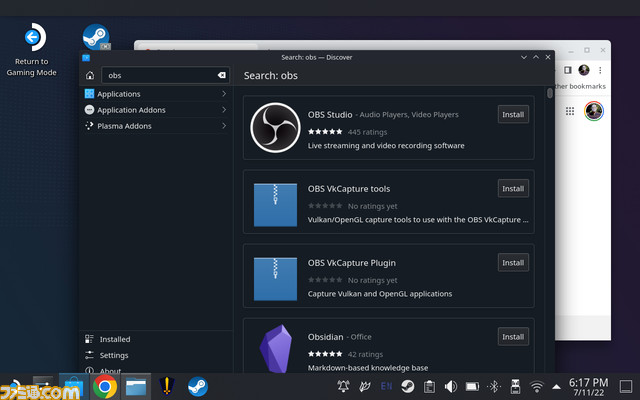640x400 pixels.
Task: Show hidden system tray icons arrow
Action: [556, 387]
